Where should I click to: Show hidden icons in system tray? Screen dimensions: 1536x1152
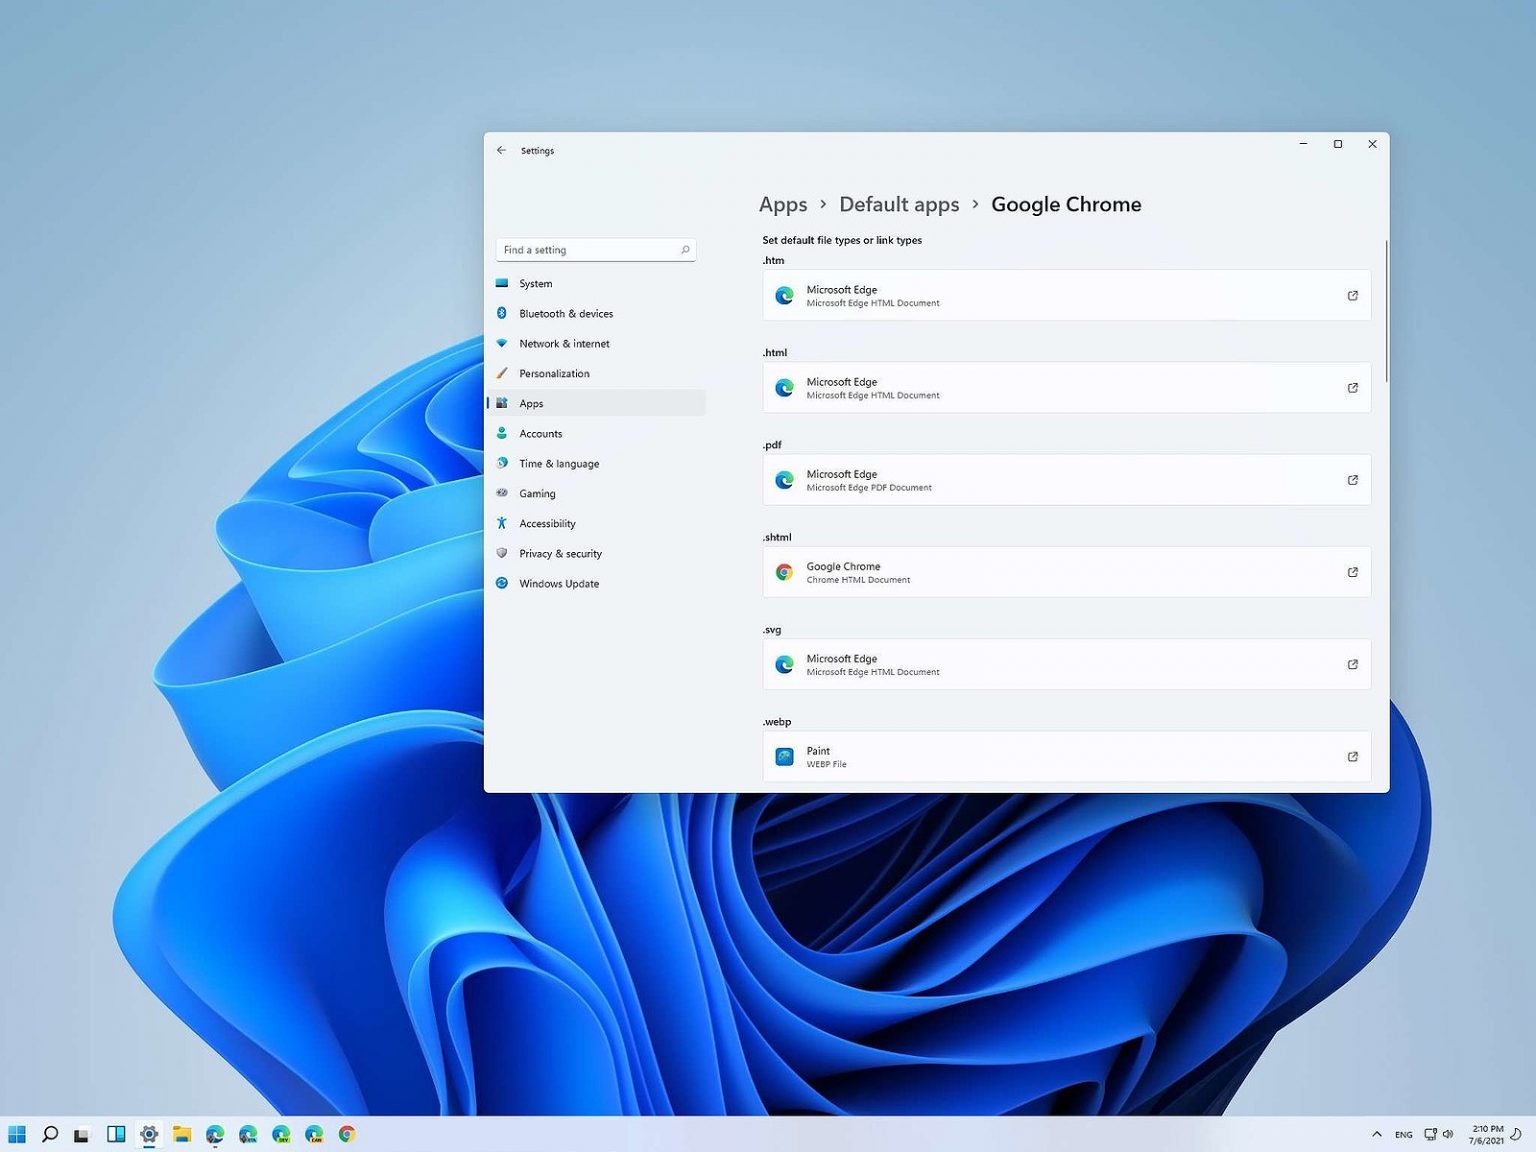pos(1377,1134)
